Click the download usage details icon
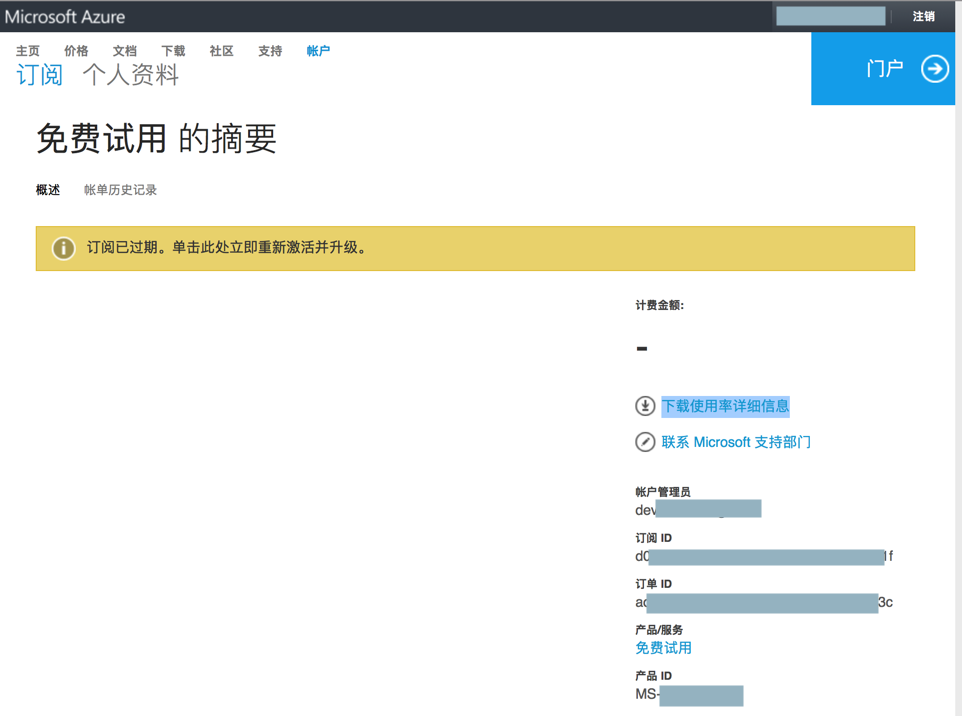Viewport: 962px width, 716px height. [x=645, y=406]
